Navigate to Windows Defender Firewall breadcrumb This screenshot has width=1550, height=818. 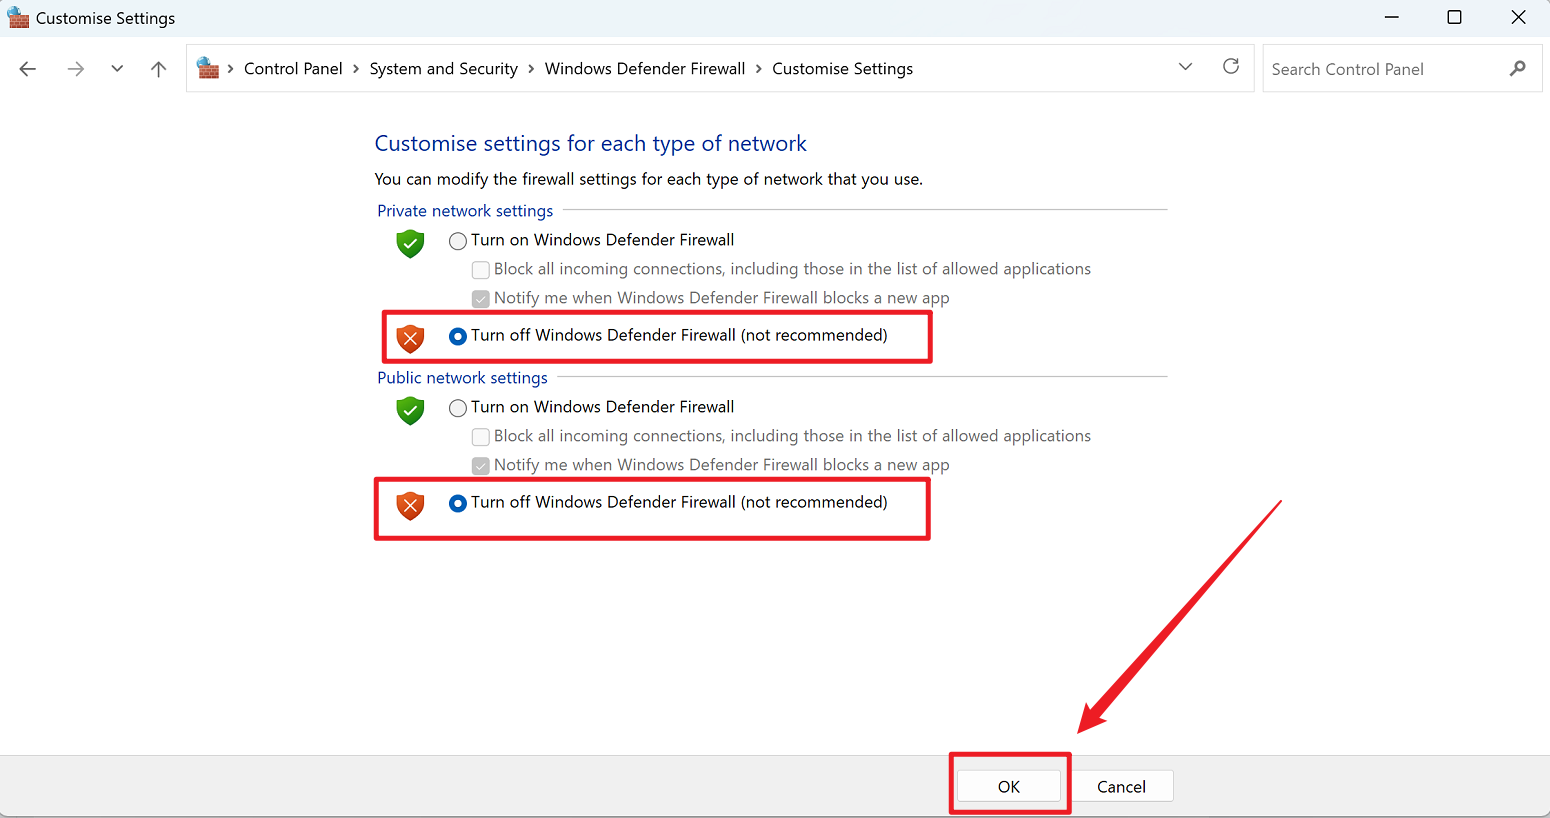pos(644,69)
